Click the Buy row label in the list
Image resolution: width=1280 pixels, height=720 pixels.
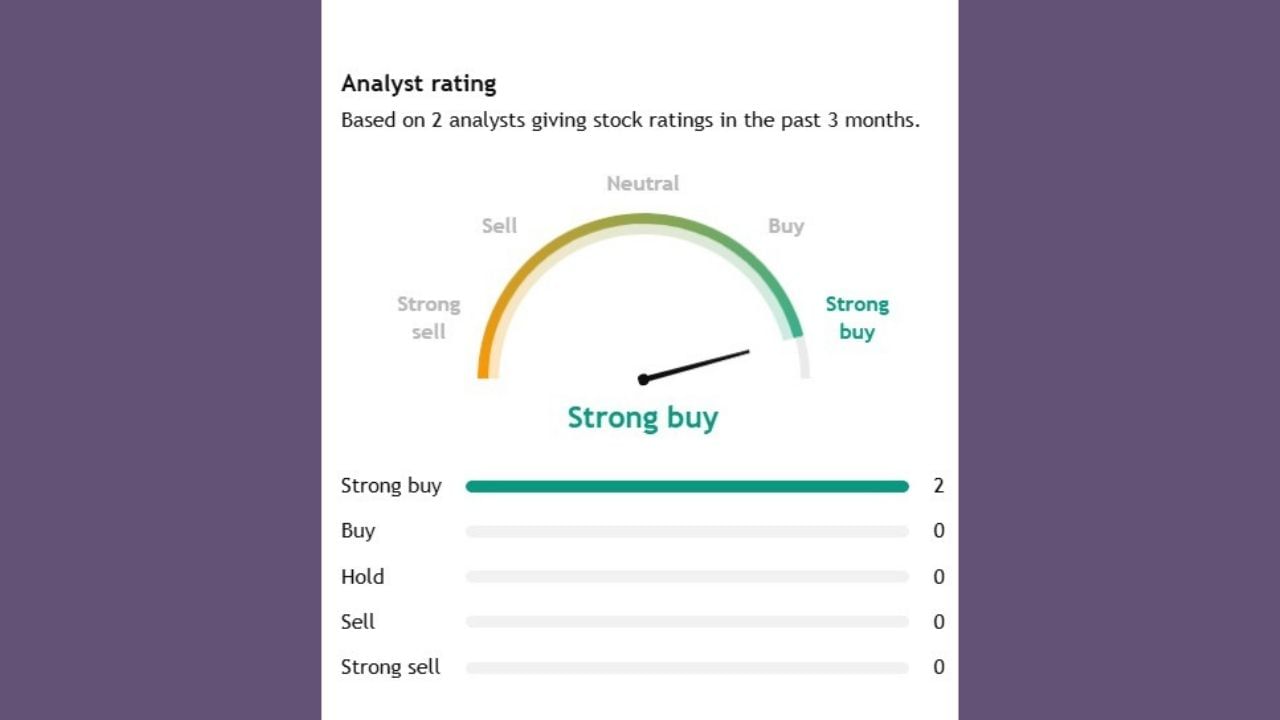coord(358,531)
